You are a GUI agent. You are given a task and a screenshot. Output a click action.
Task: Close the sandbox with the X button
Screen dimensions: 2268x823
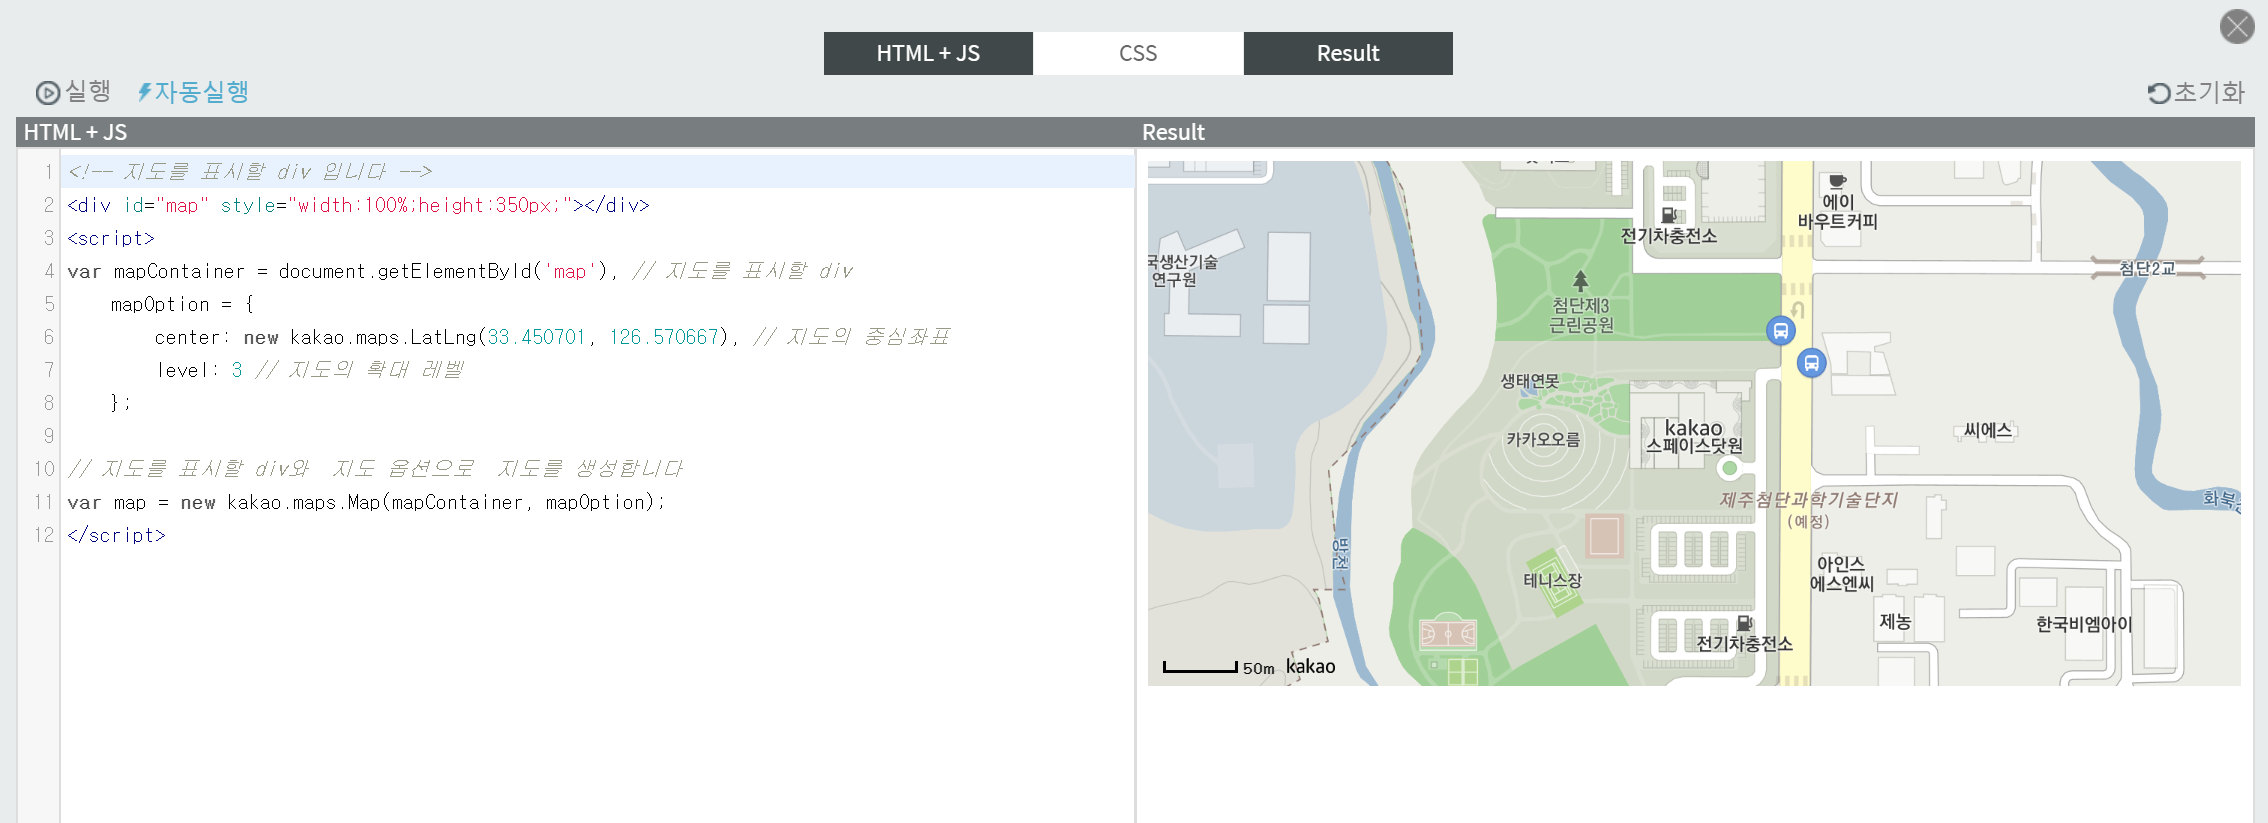click(2237, 26)
